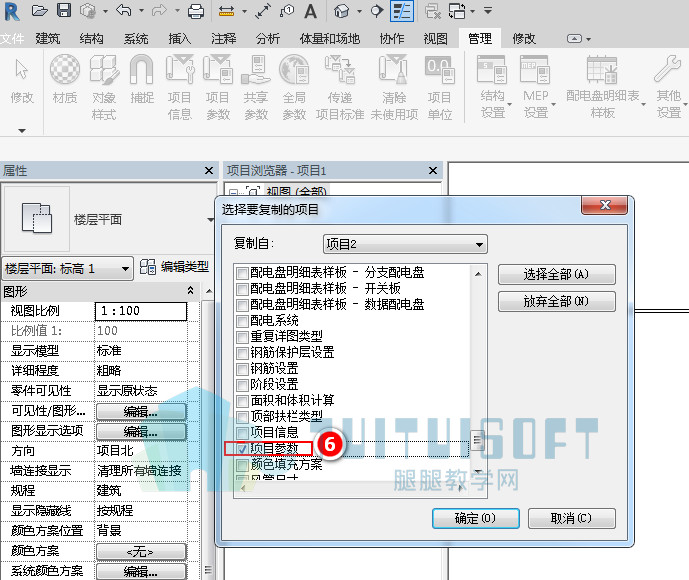
Task: Check 配电盘明细表样板 - 开关板 box
Action: (242, 289)
